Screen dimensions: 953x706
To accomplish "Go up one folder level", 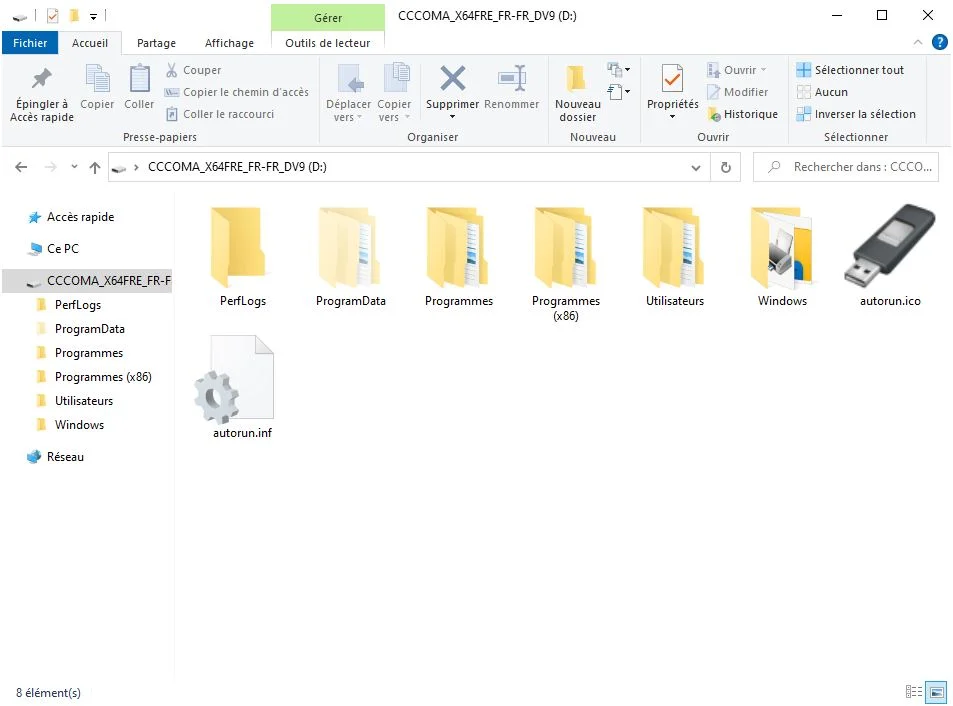I will click(95, 167).
